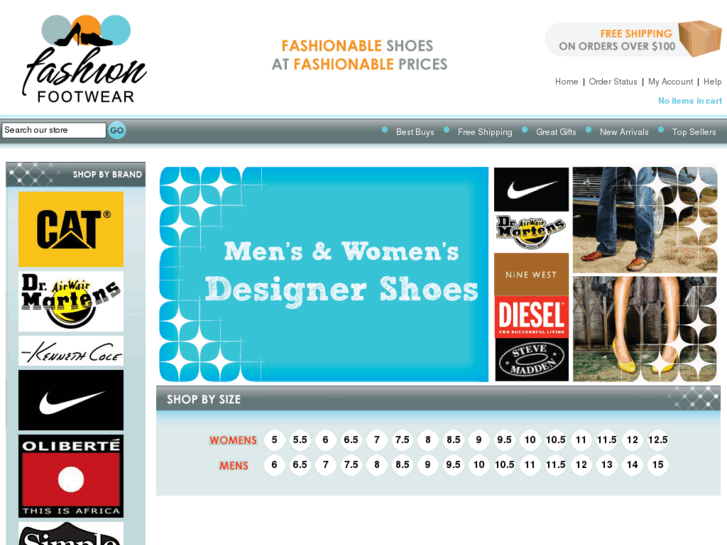This screenshot has height=545, width=727.
Task: Select Mens size 7.5
Action: point(351,465)
